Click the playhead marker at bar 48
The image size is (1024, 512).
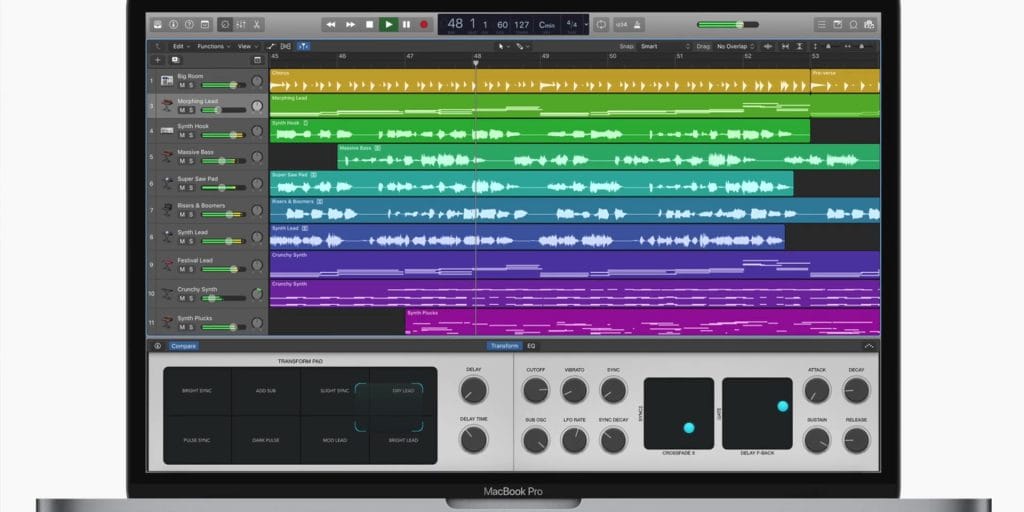point(475,63)
